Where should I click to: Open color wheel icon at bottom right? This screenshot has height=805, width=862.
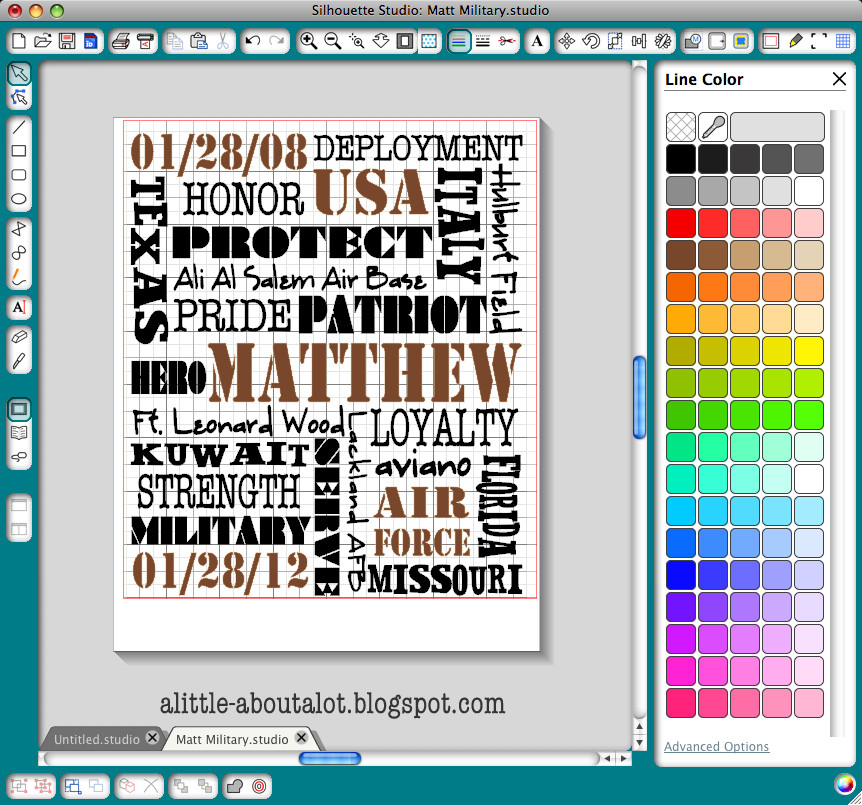(x=844, y=785)
